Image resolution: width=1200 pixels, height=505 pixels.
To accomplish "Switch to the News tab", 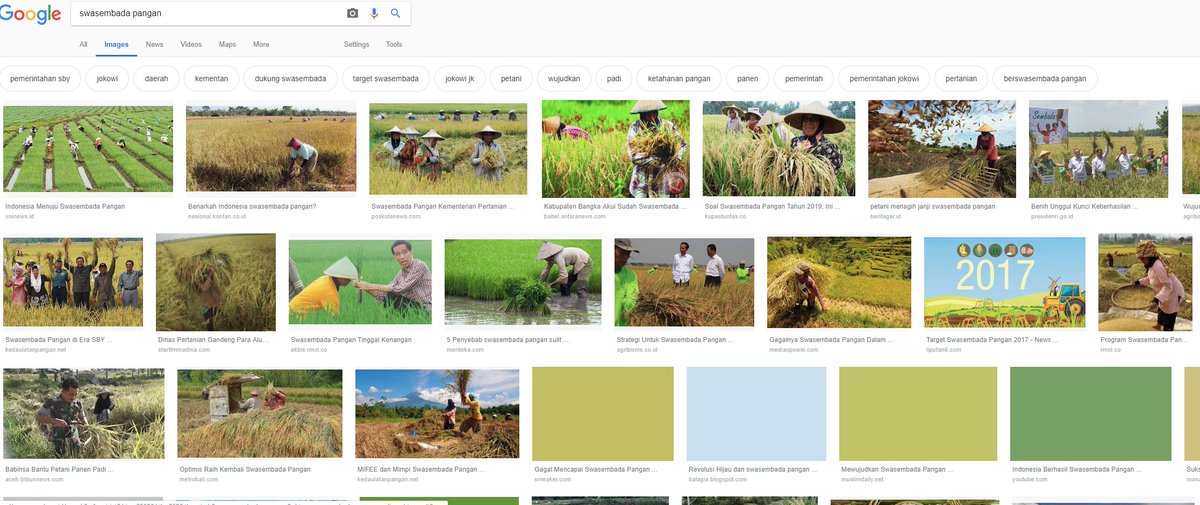I will (x=154, y=45).
